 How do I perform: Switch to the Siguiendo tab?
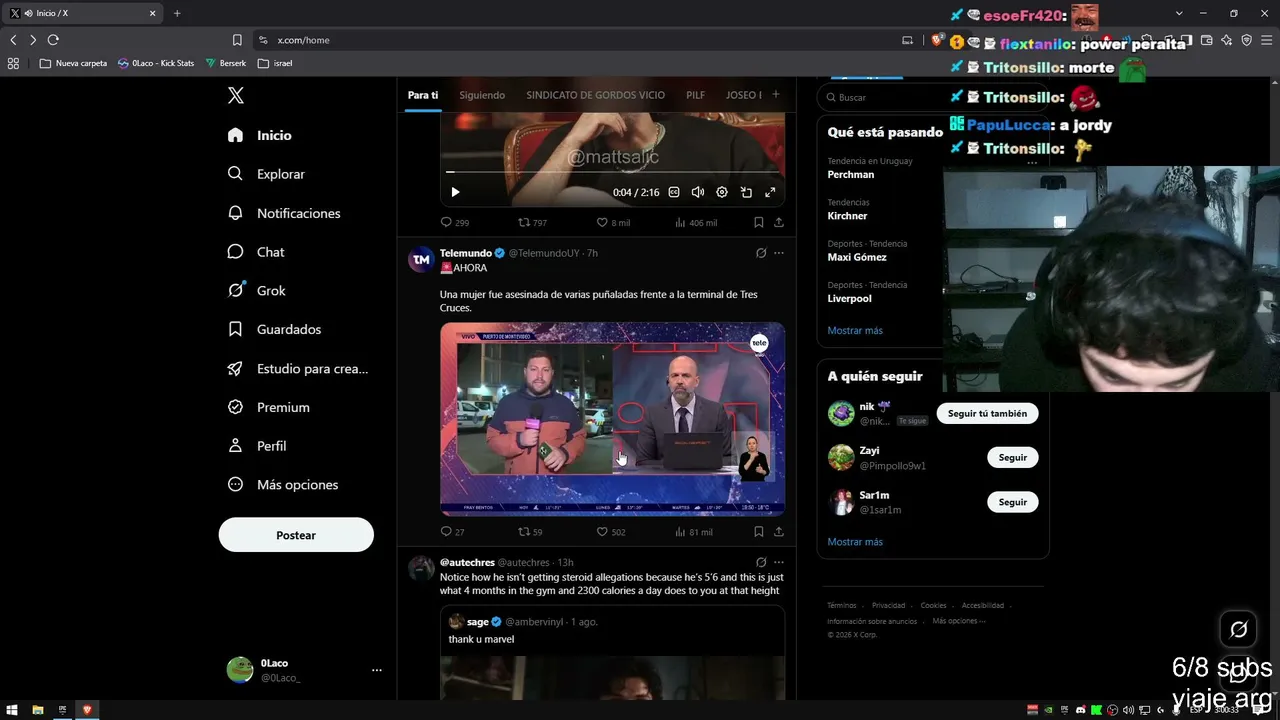click(x=482, y=95)
